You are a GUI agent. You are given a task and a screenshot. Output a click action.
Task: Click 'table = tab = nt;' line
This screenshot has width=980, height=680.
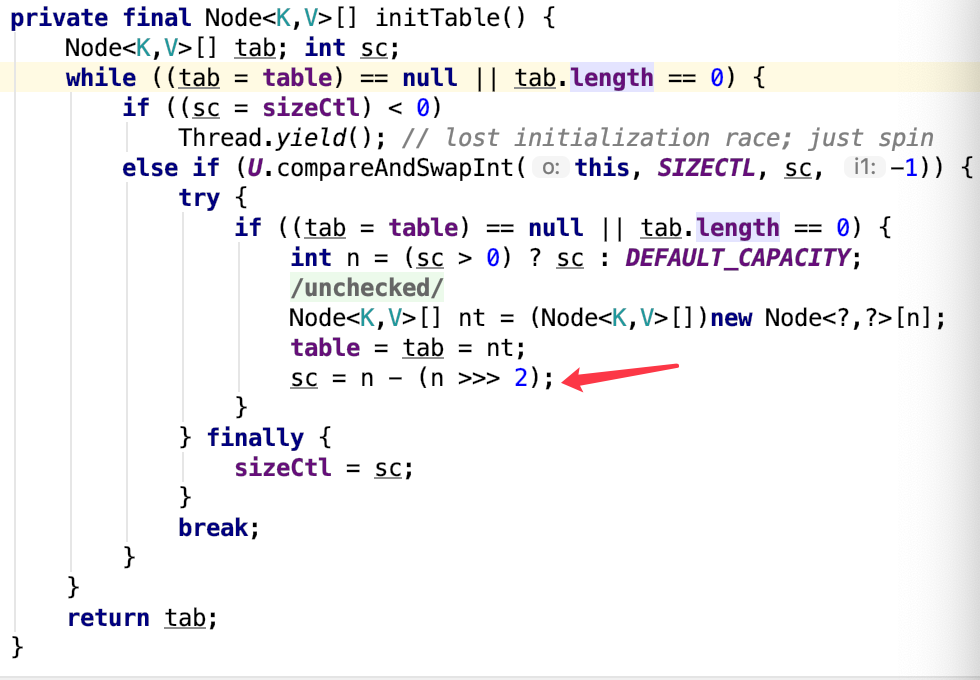pyautogui.click(x=408, y=348)
